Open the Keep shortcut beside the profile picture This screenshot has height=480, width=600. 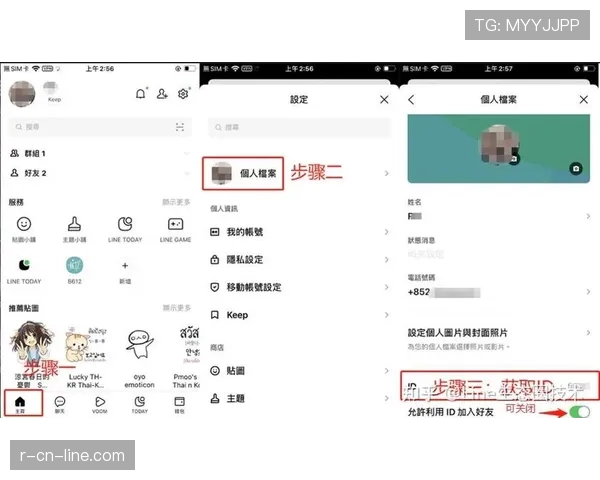pyautogui.click(x=54, y=92)
